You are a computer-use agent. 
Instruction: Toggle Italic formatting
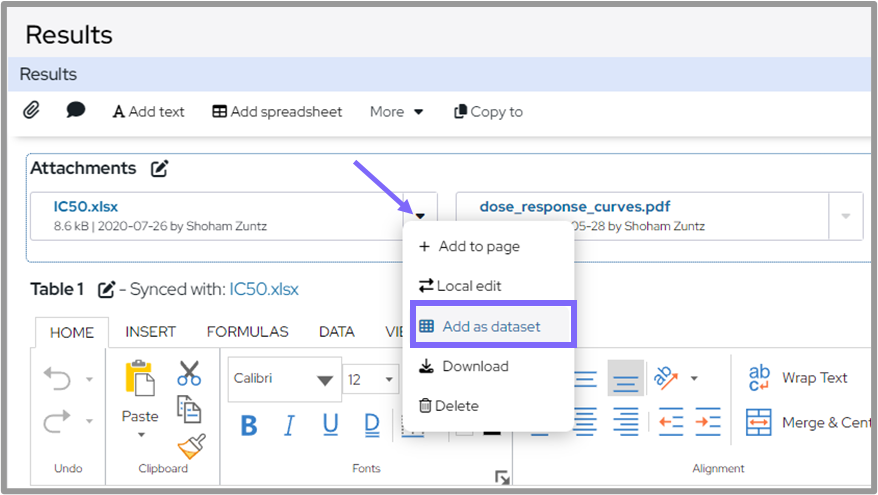[290, 426]
